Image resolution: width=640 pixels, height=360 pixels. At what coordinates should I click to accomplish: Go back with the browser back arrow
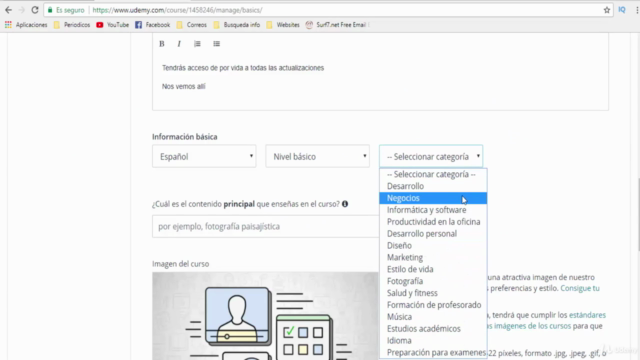(8, 10)
